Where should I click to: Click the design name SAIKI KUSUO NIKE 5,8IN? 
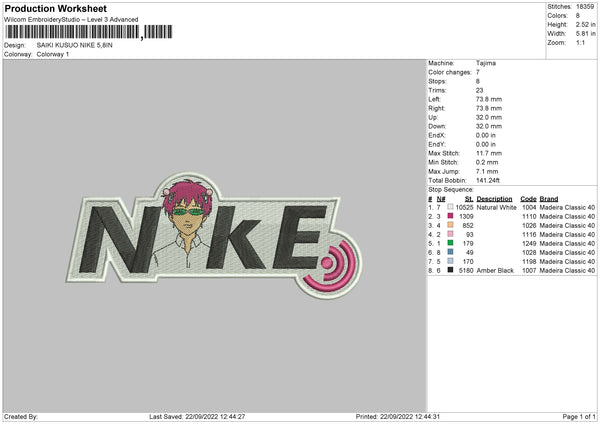pos(75,45)
